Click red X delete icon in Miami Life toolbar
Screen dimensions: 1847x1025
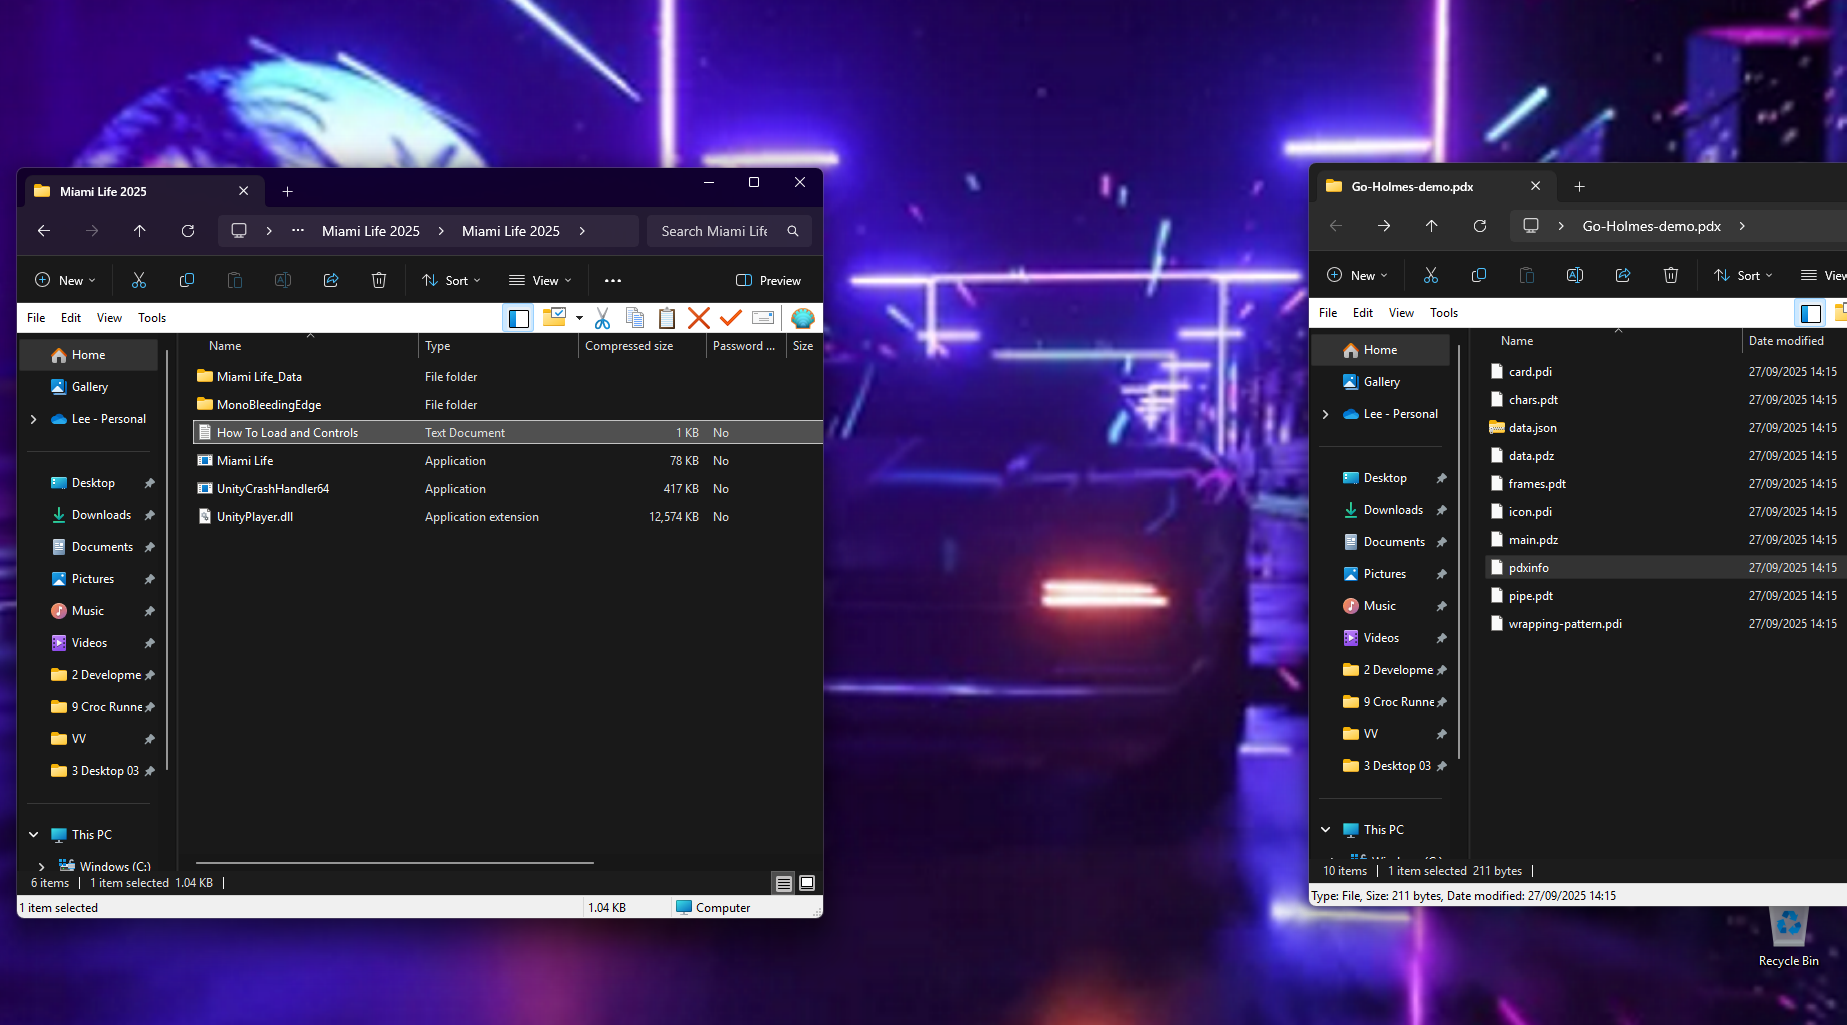[x=699, y=318]
